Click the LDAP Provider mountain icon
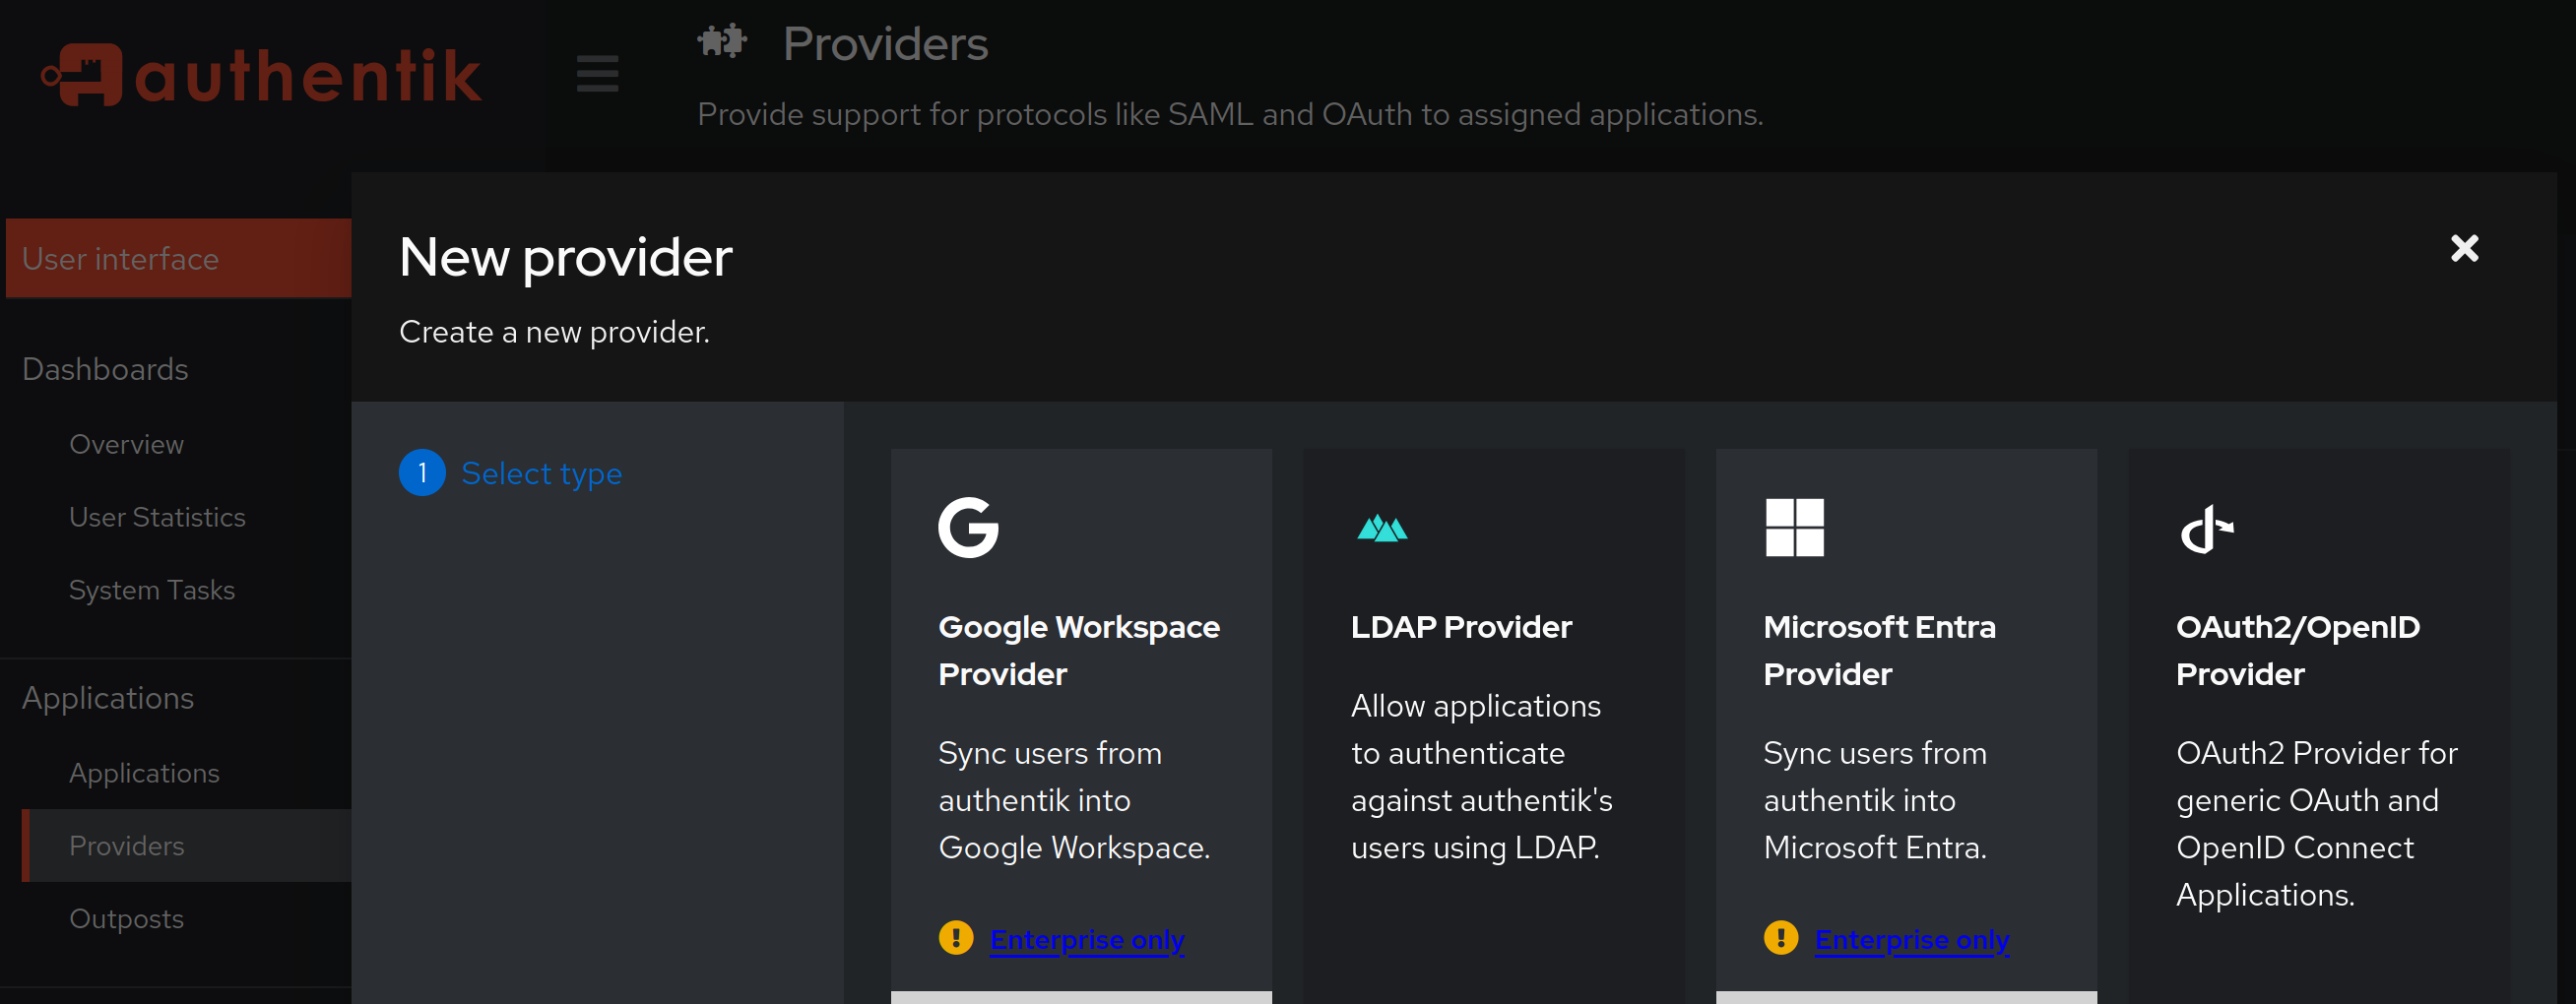 (1382, 527)
